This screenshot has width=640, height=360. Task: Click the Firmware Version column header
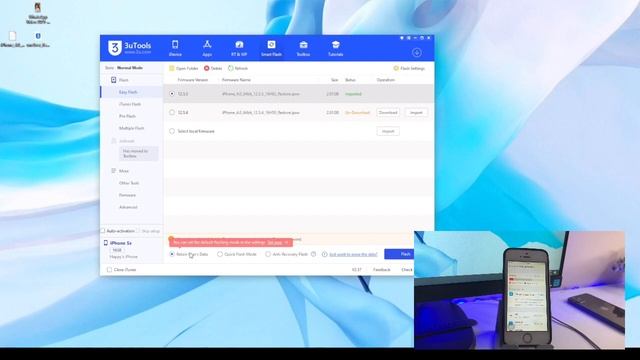coord(193,80)
